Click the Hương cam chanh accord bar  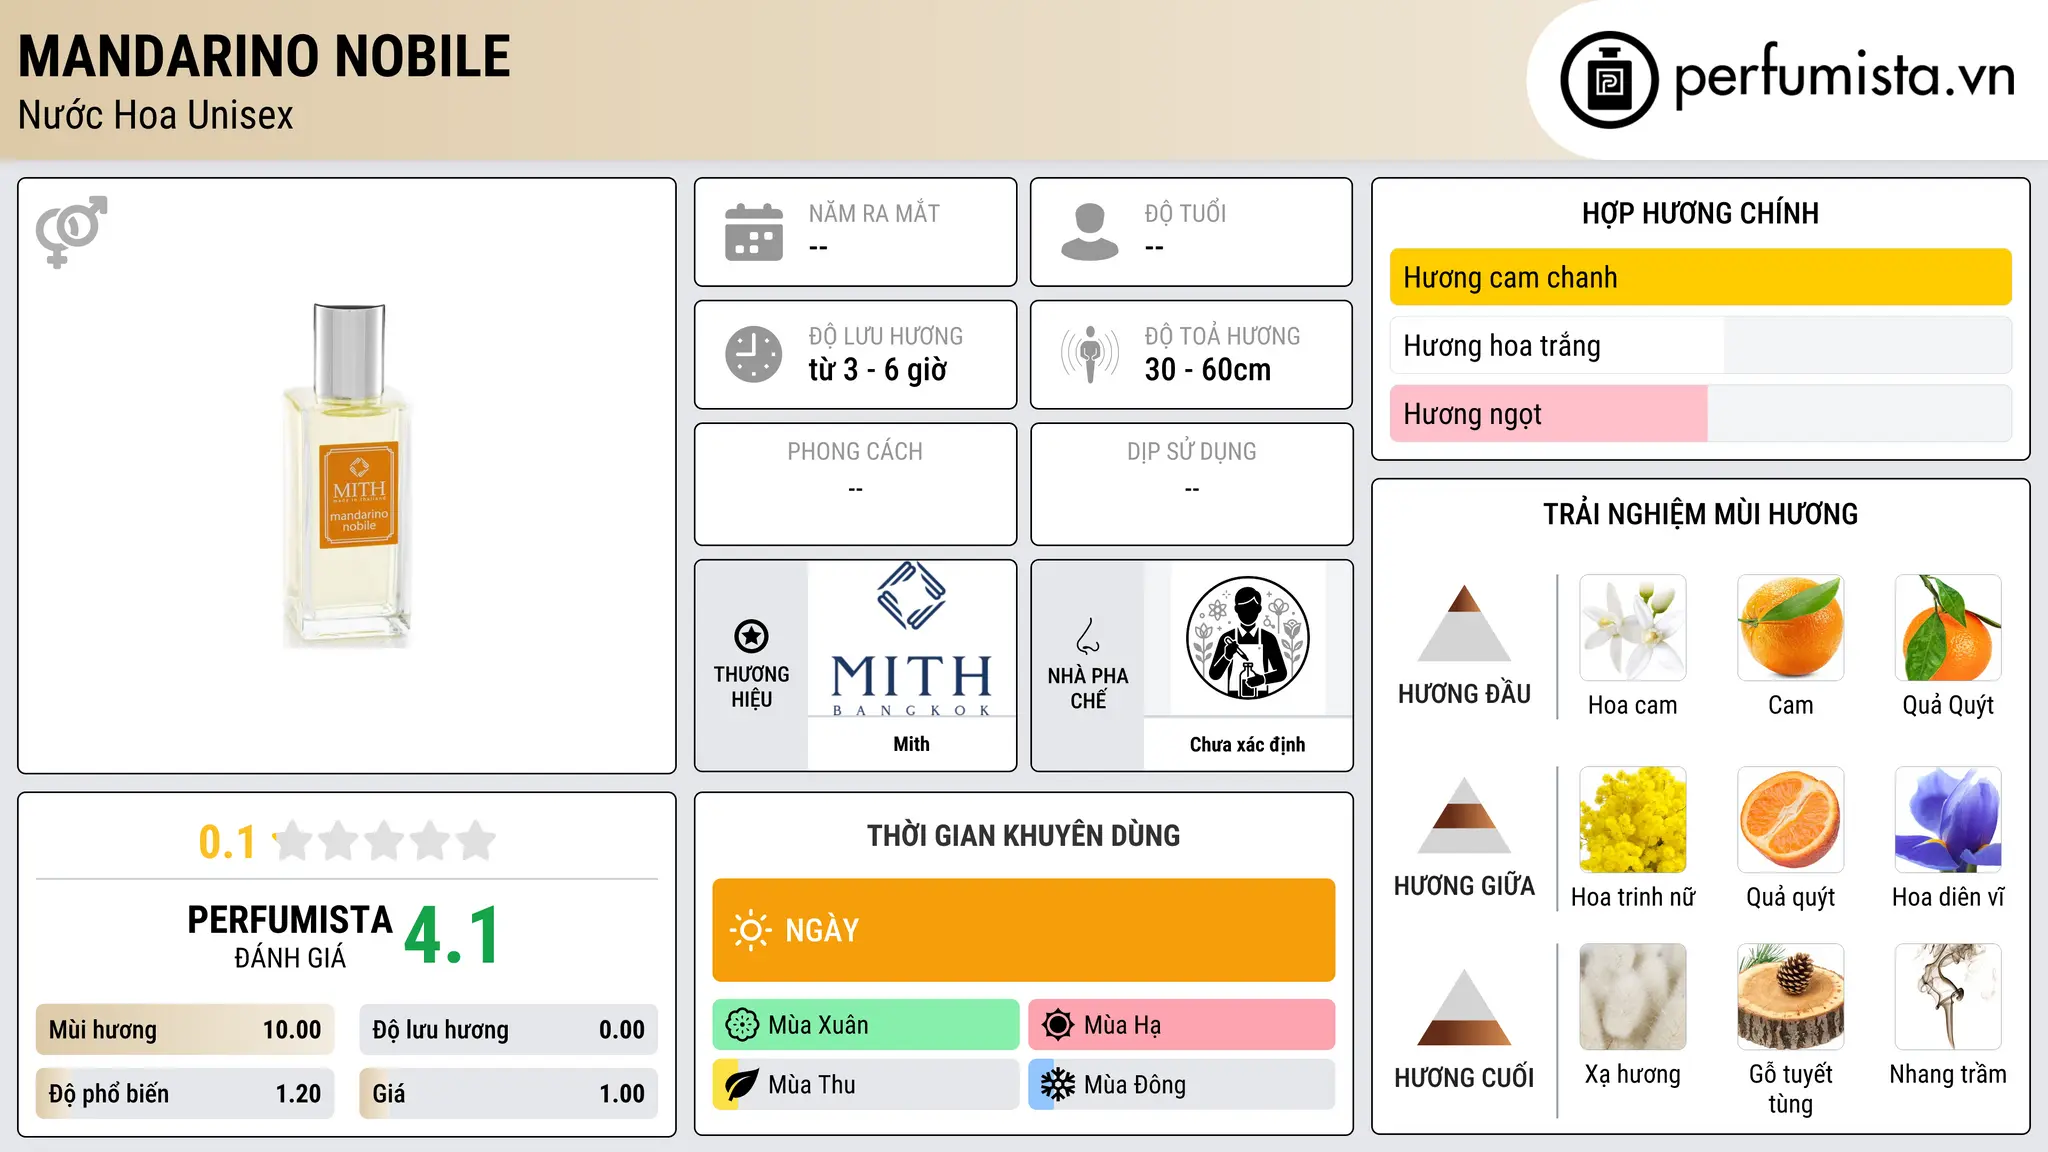1700,277
